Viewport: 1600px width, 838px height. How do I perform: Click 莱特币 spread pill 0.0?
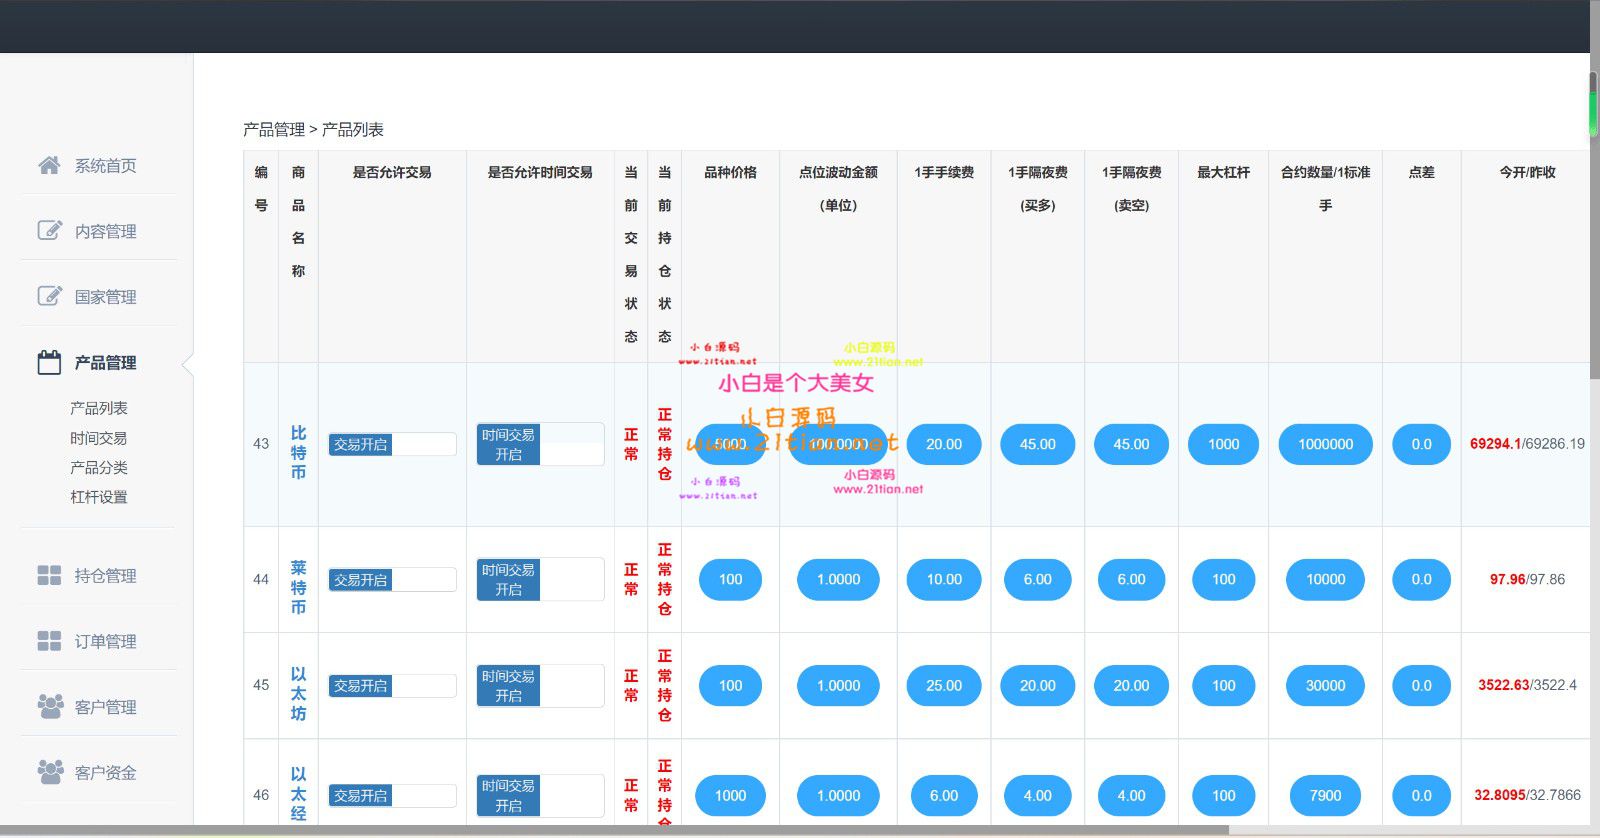[x=1422, y=579]
